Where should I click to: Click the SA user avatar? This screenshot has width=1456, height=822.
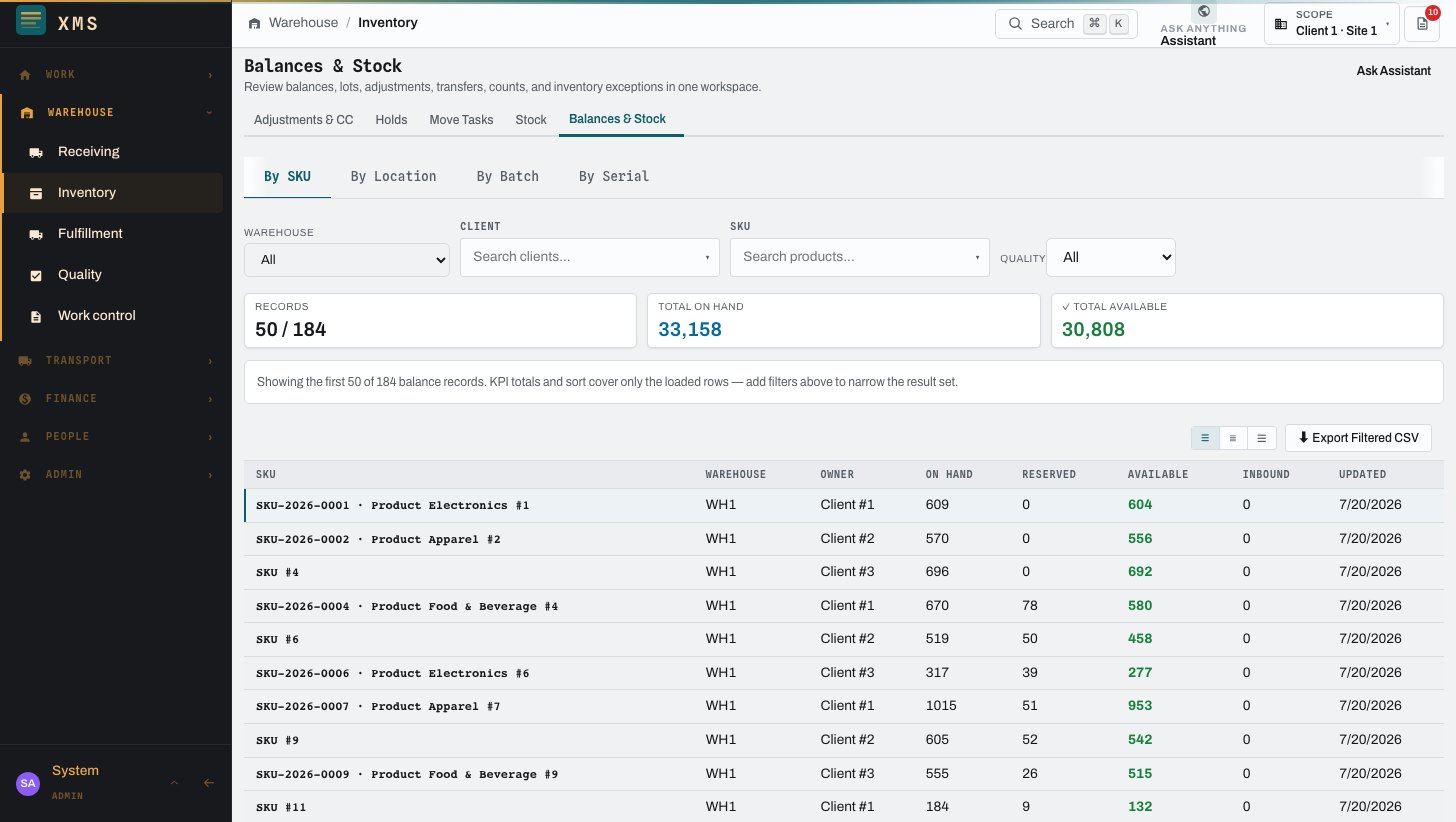pos(28,783)
